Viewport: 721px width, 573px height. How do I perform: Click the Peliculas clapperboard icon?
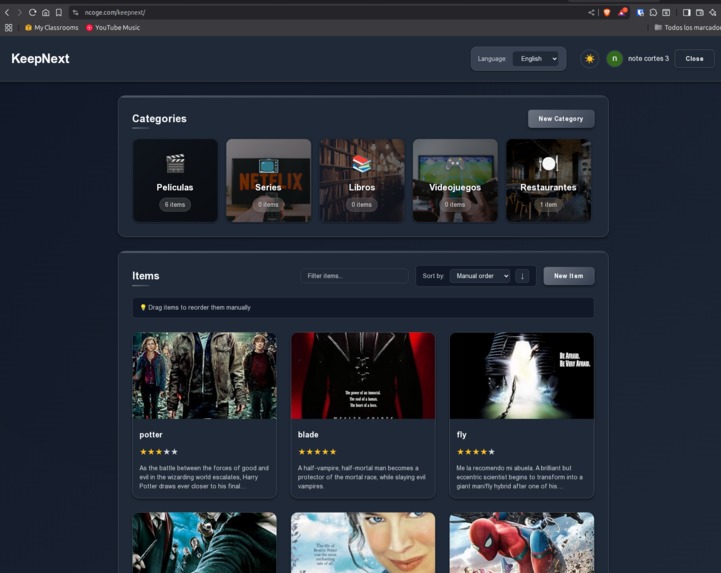(x=175, y=164)
